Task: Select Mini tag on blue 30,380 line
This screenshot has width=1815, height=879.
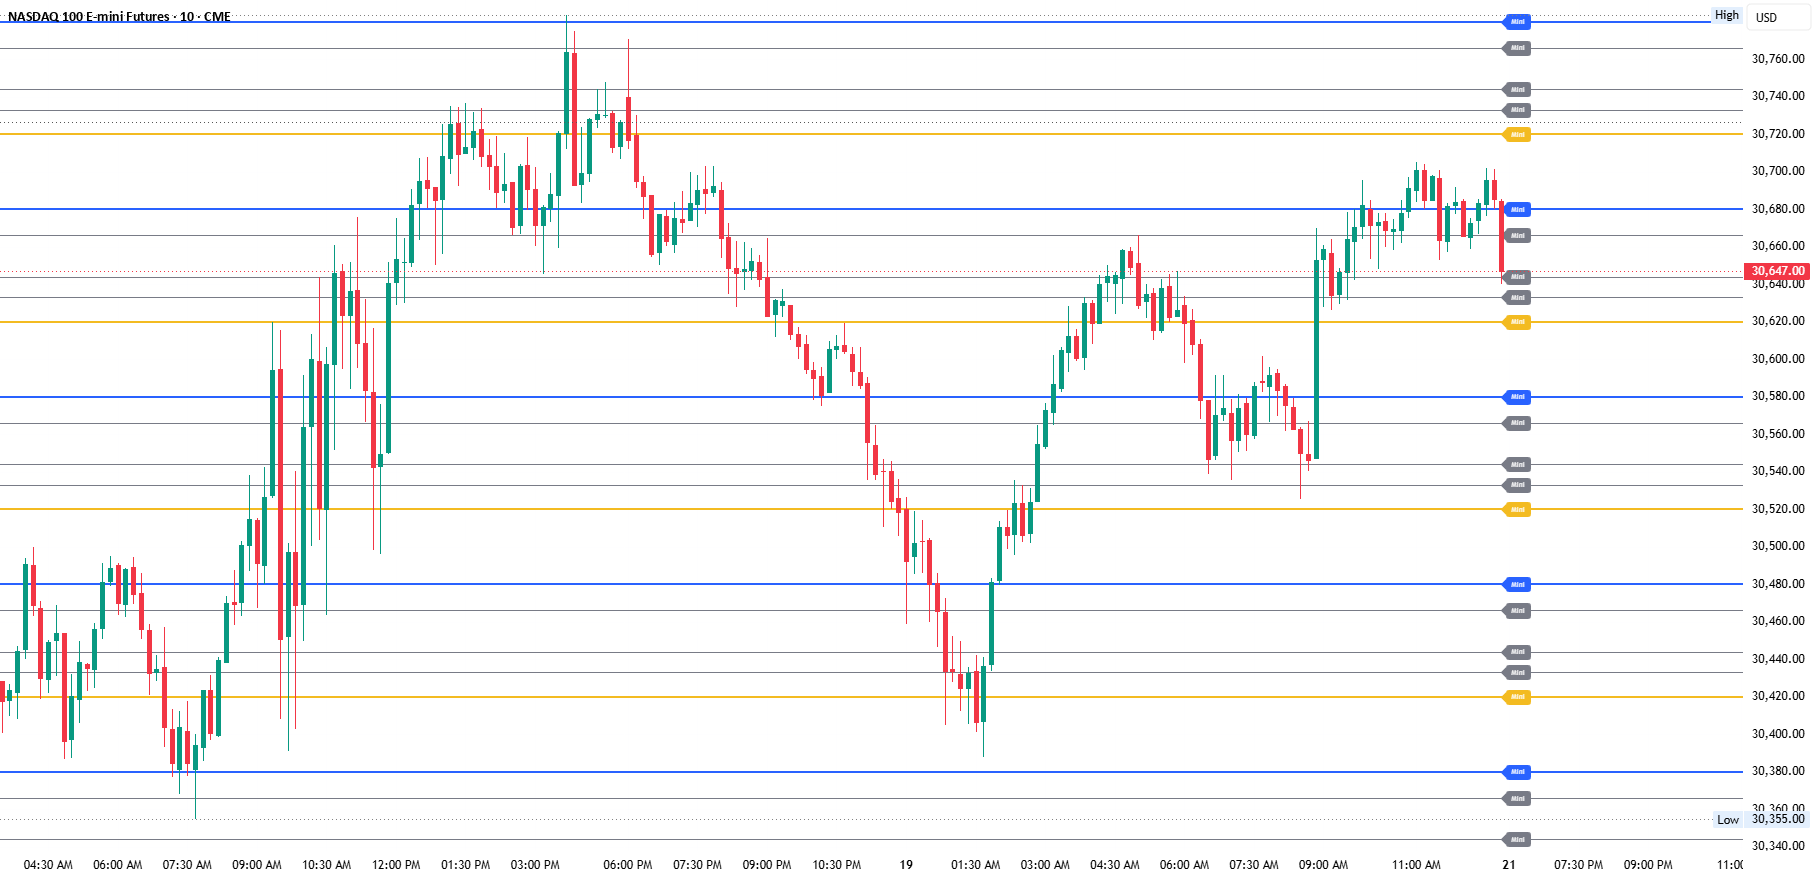Action: [x=1517, y=772]
